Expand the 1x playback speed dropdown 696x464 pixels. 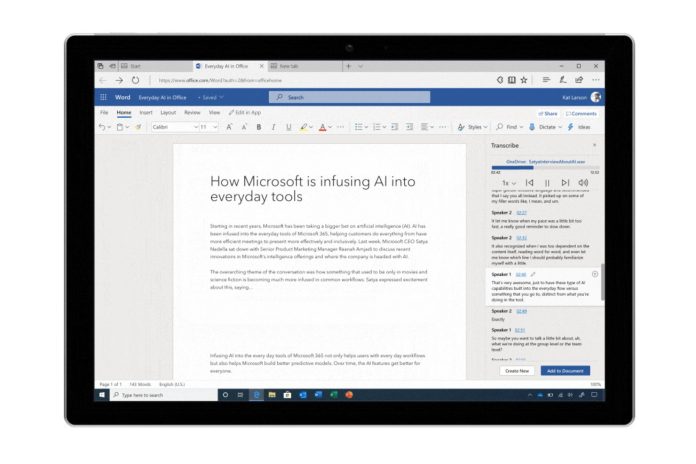click(509, 183)
